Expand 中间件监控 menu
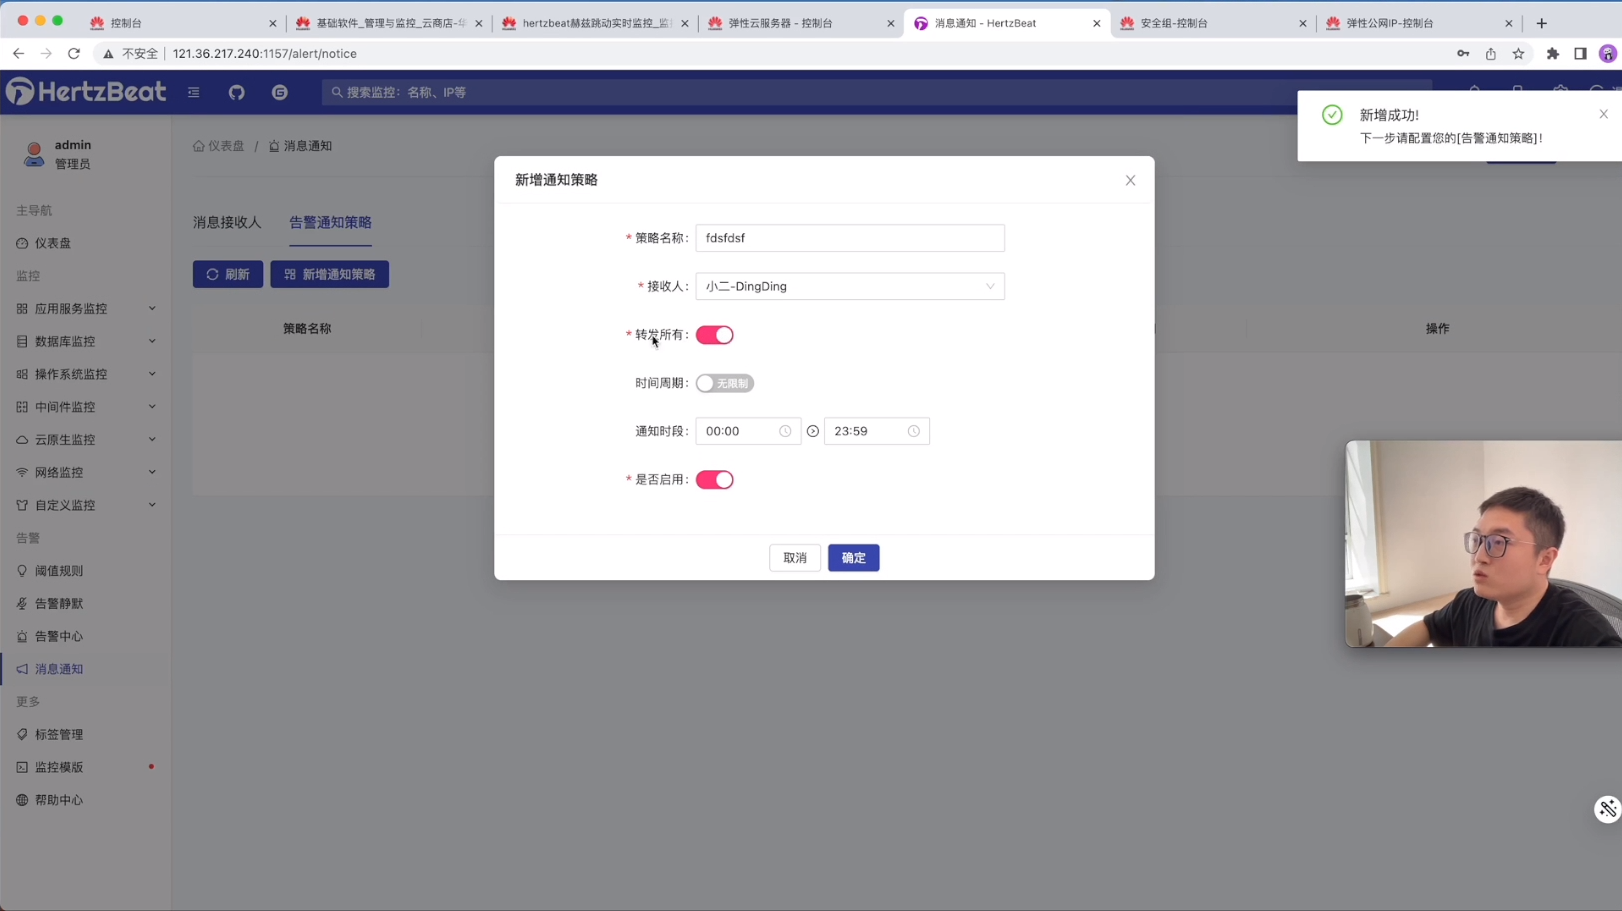The width and height of the screenshot is (1622, 911). coord(86,407)
